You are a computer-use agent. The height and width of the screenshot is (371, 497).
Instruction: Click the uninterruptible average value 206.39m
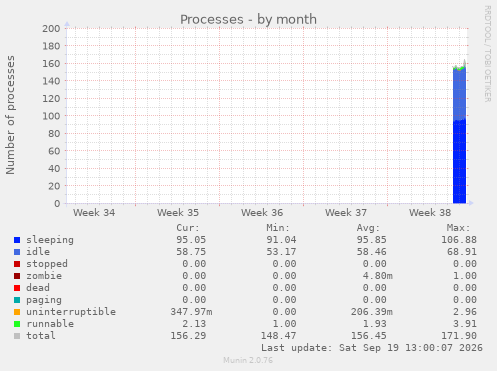pyautogui.click(x=371, y=312)
